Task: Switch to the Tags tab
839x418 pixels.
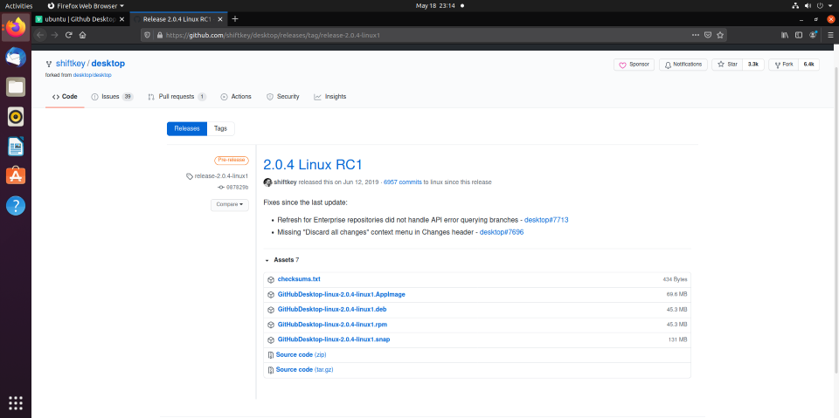Action: coord(220,128)
